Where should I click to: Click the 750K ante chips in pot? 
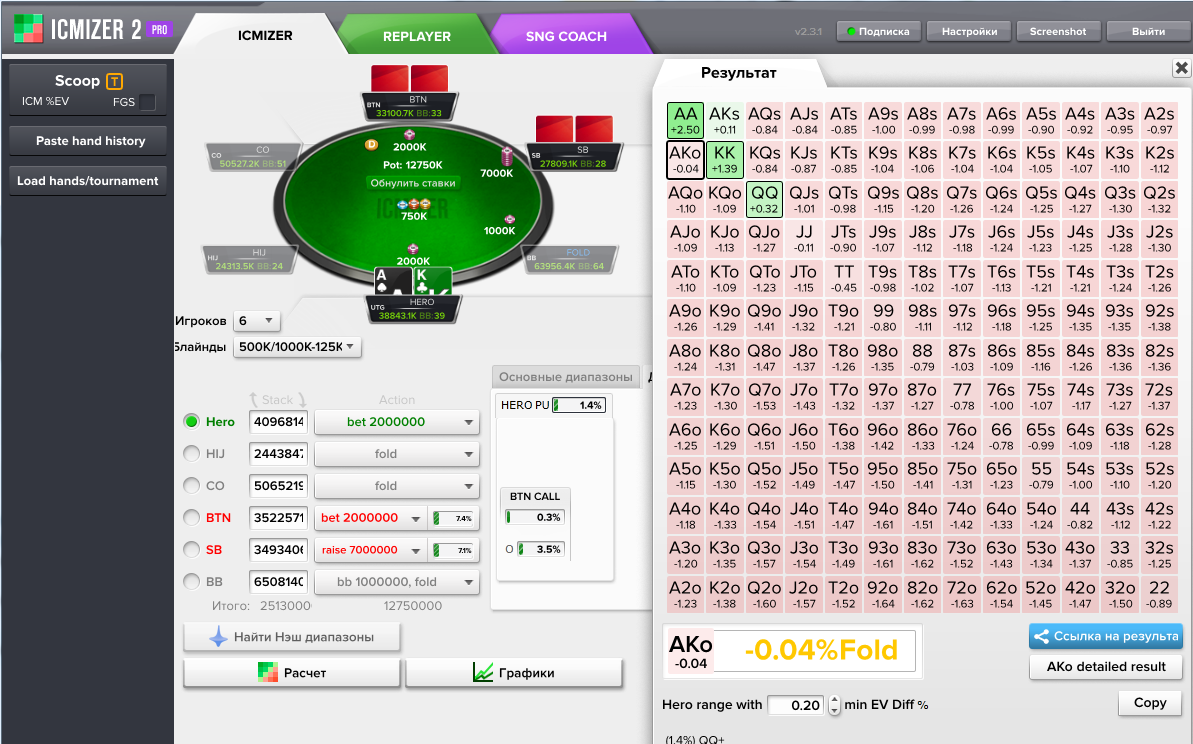(x=414, y=204)
